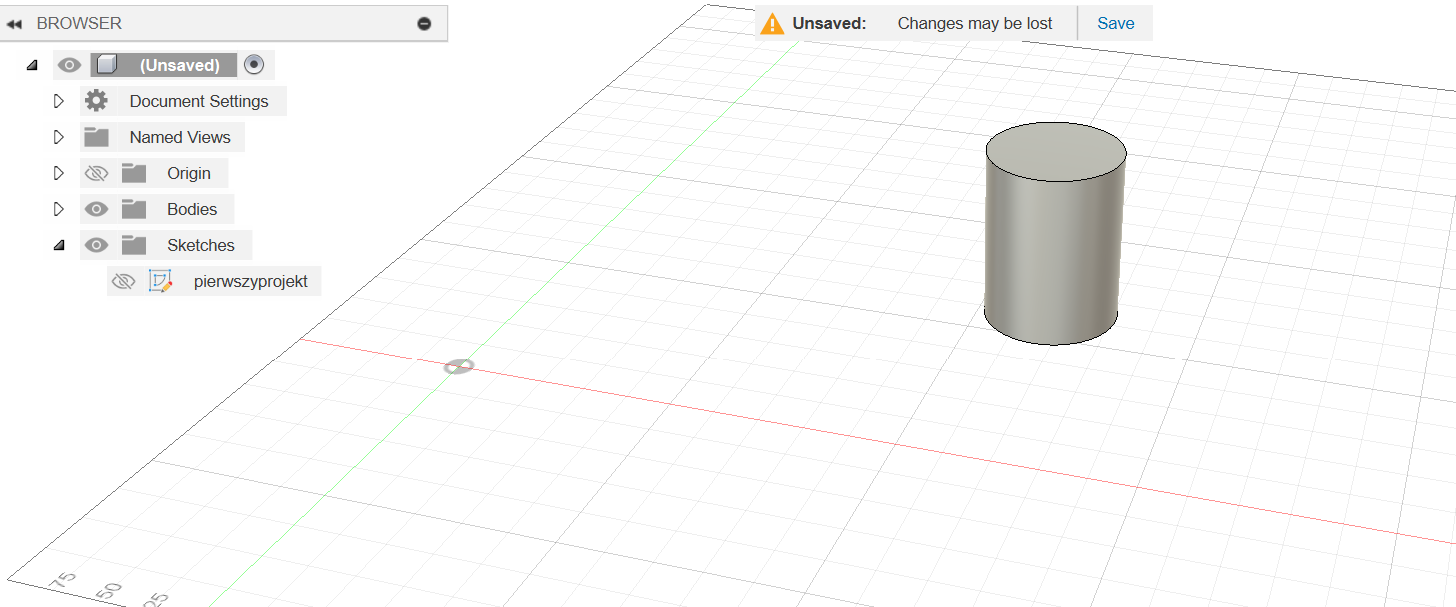Viewport: 1456px width, 607px height.
Task: Activate the (Unsaved) component radio button
Action: pos(254,65)
